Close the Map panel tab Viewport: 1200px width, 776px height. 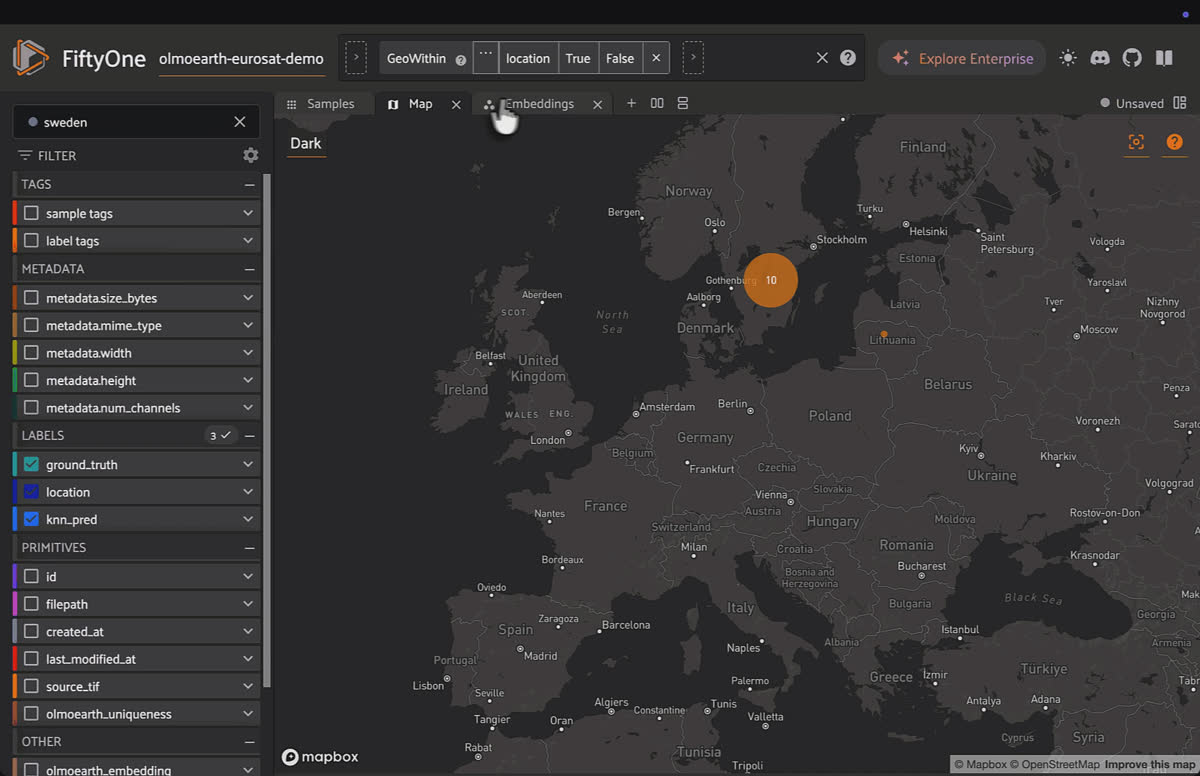click(x=456, y=104)
